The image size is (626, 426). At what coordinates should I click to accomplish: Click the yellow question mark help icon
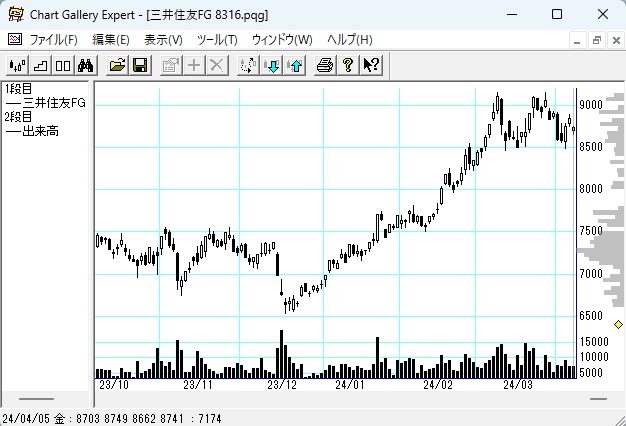tap(348, 65)
